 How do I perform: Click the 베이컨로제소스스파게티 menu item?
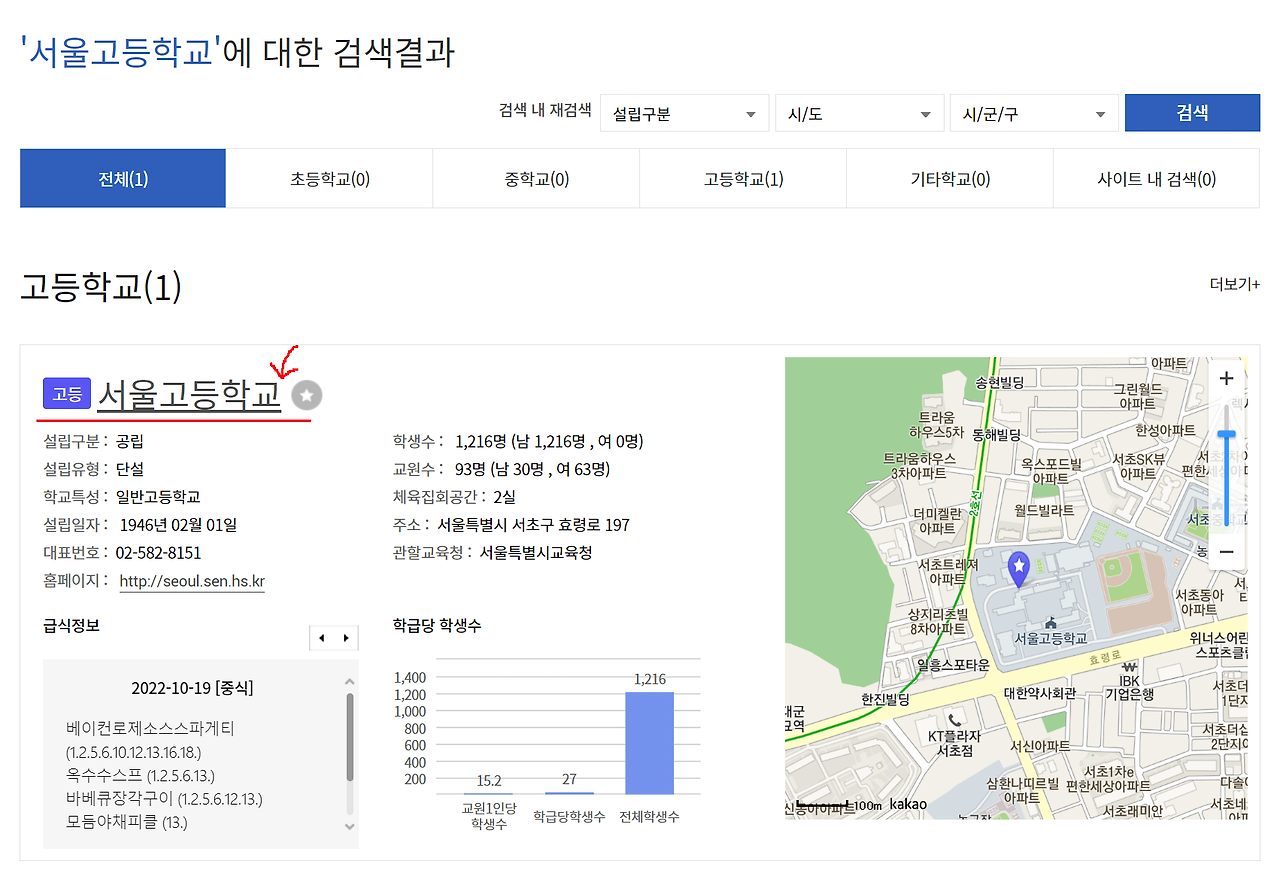click(x=151, y=728)
